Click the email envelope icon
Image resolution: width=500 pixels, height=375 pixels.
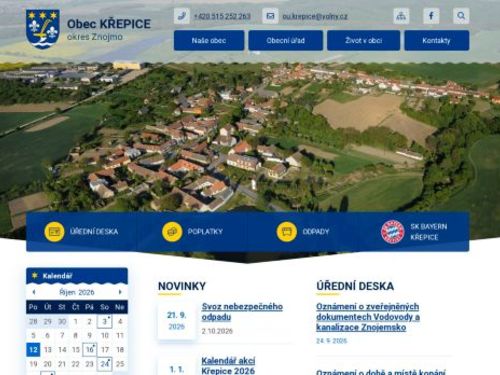pyautogui.click(x=270, y=16)
